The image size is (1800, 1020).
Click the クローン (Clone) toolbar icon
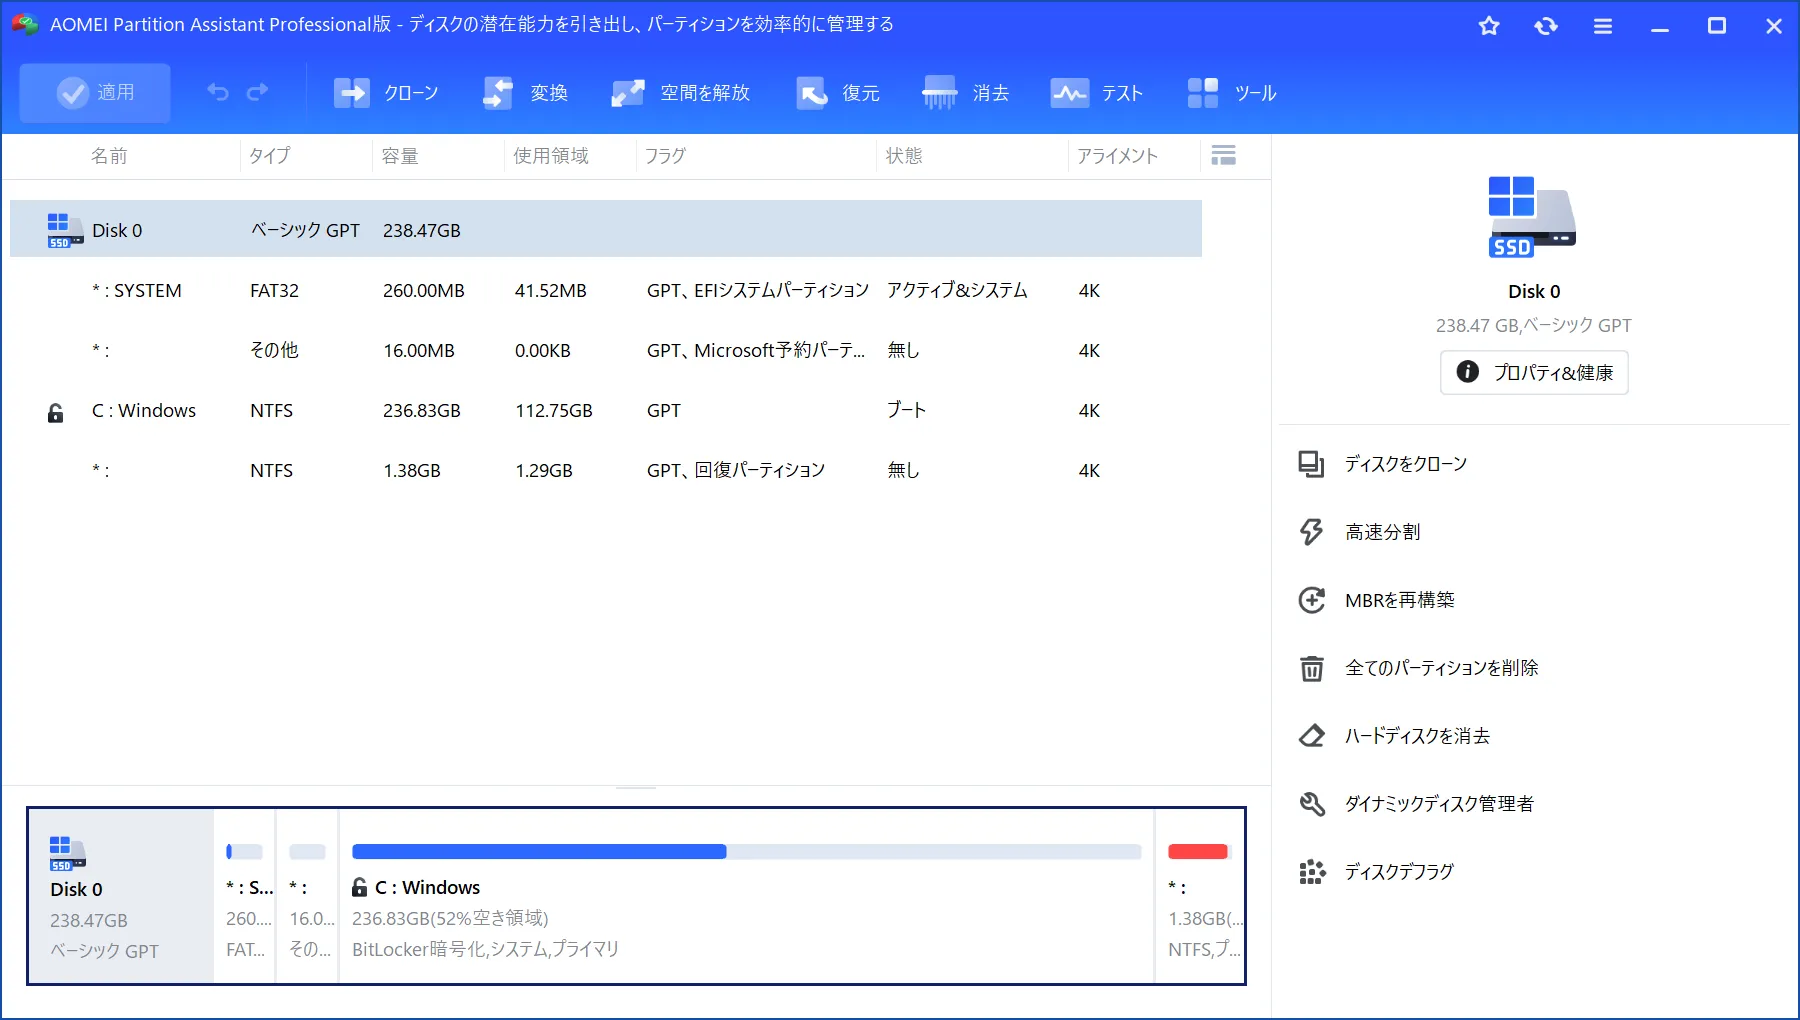tap(352, 93)
